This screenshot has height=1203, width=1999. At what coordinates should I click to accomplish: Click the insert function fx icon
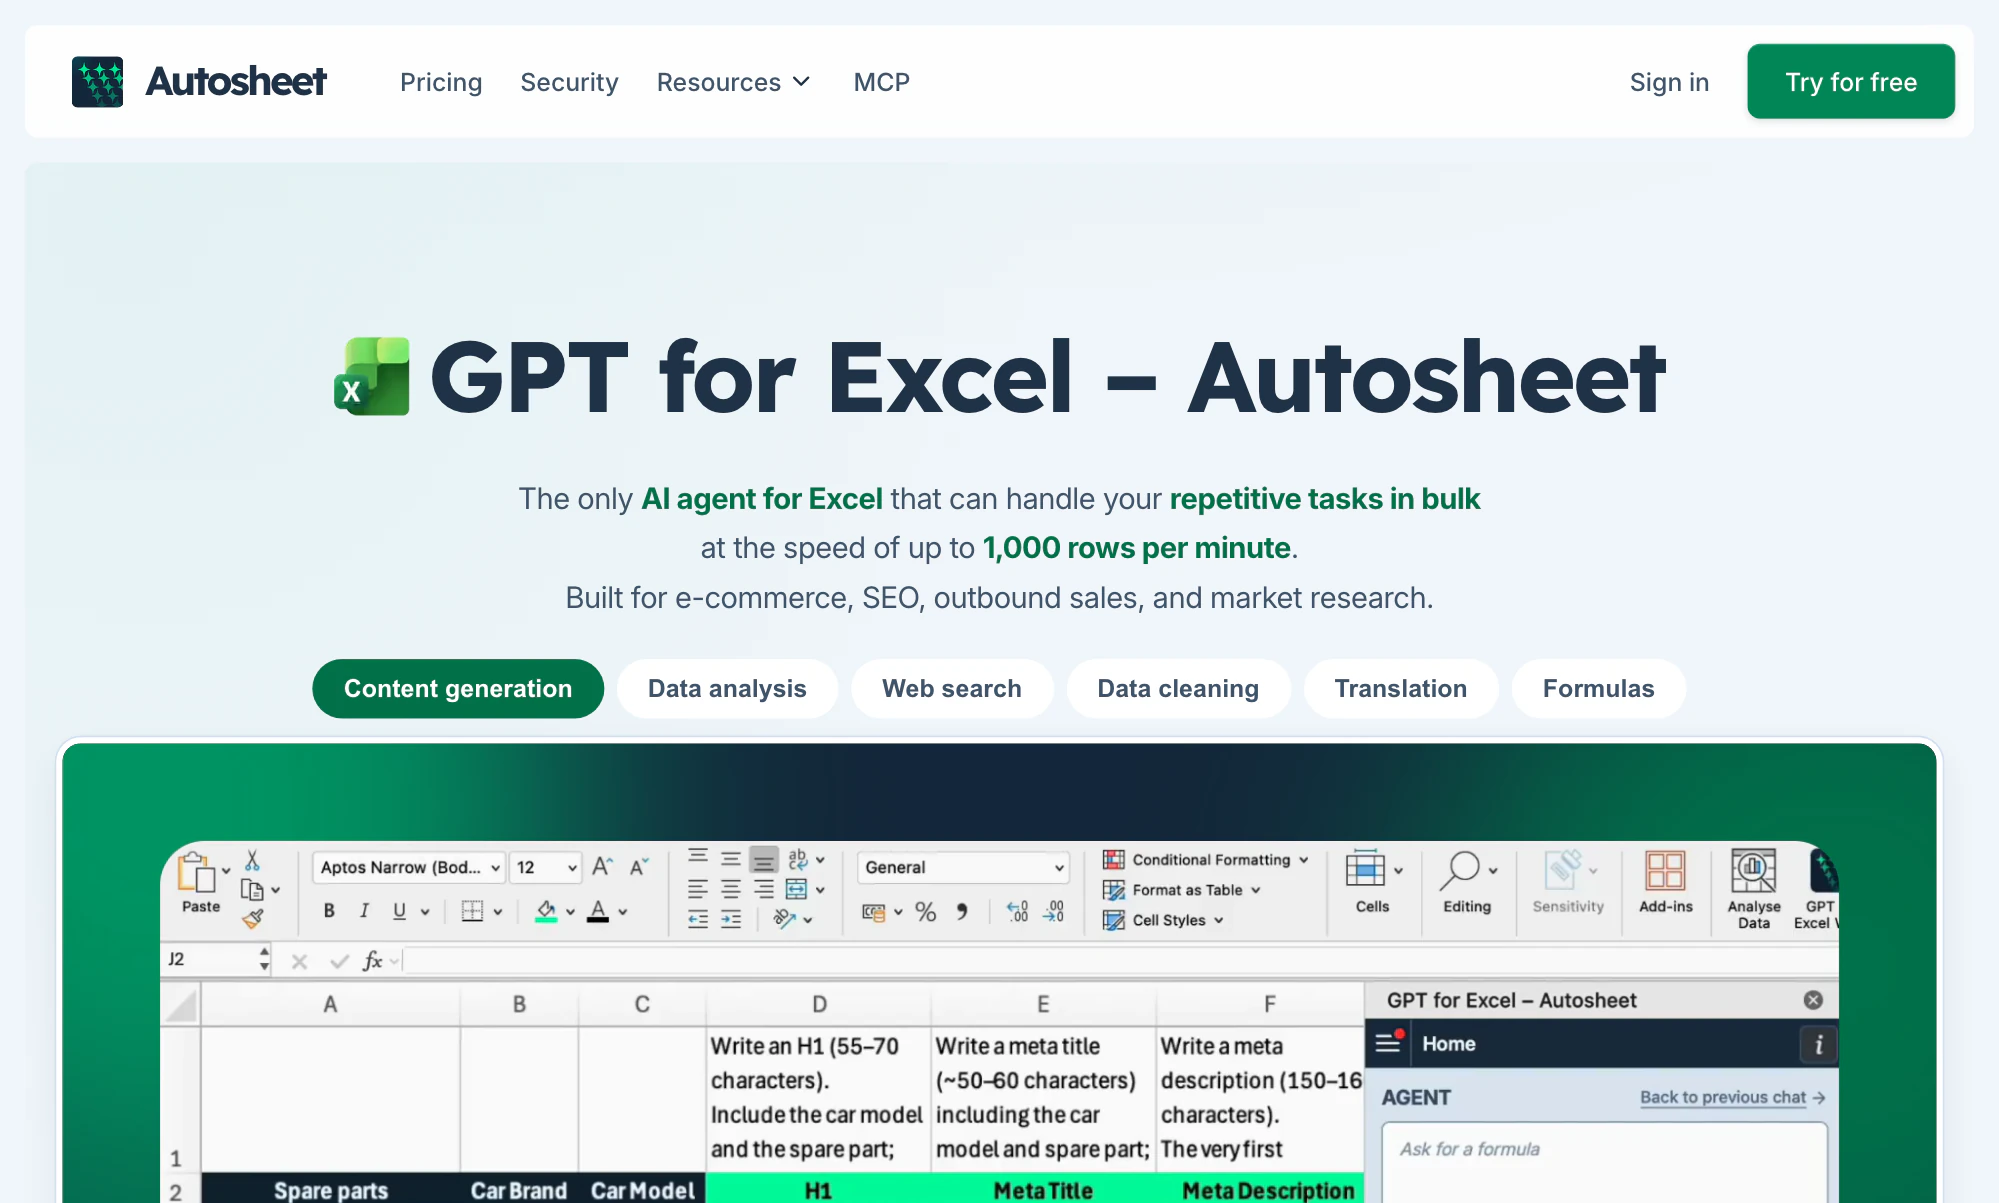click(x=372, y=961)
